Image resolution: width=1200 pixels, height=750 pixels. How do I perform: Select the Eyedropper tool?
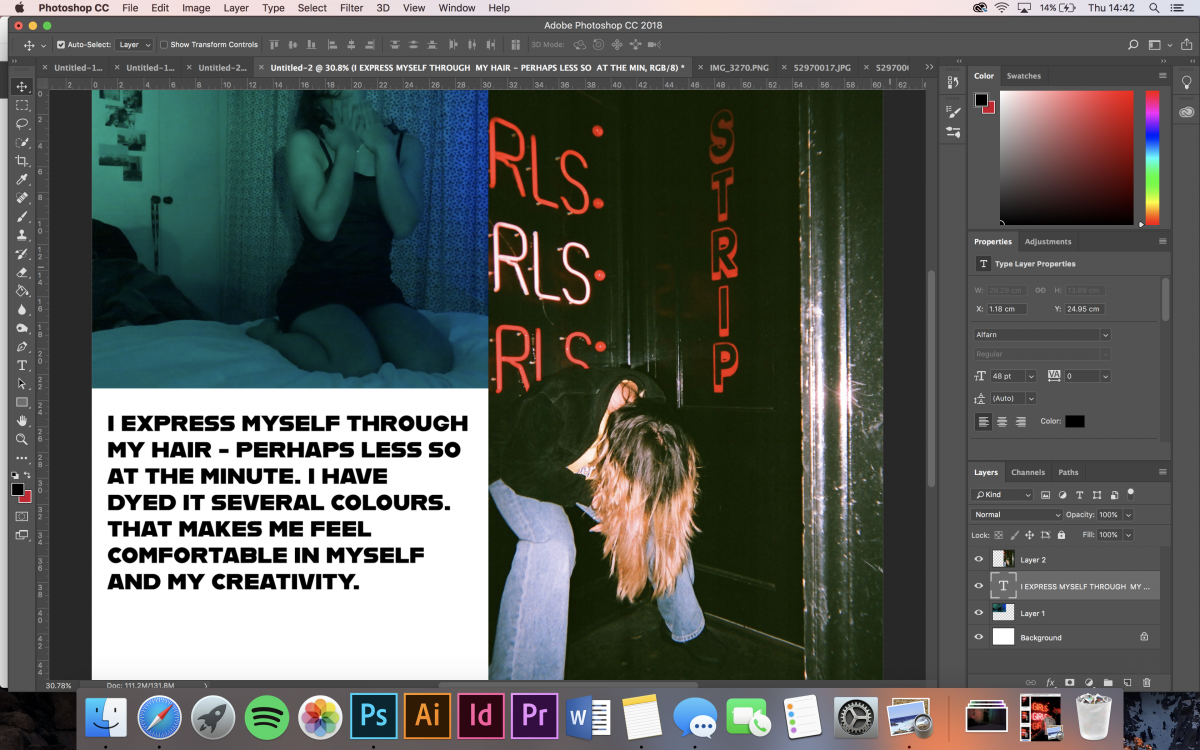(22, 180)
